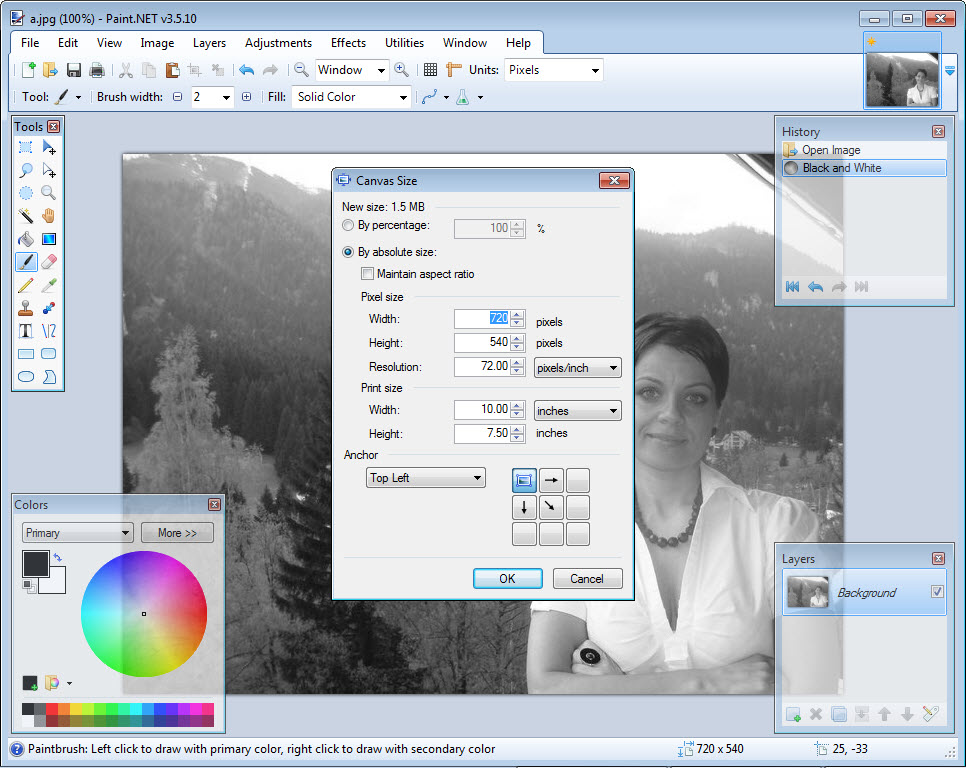This screenshot has width=966, height=768.
Task: Open the Utilities menu
Action: tap(404, 43)
